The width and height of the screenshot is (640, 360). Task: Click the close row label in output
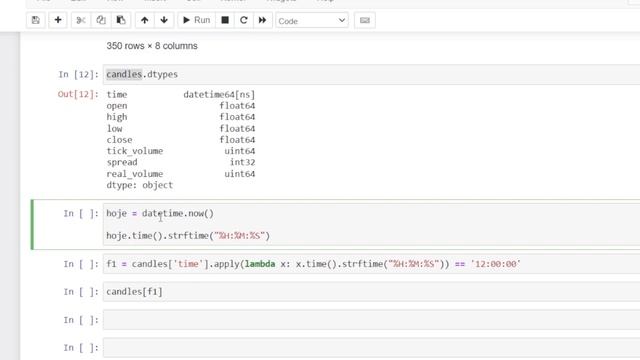tap(119, 140)
